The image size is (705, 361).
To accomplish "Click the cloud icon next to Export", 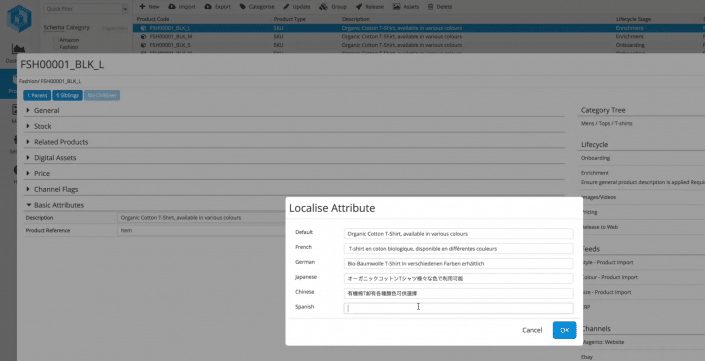I will [x=208, y=7].
